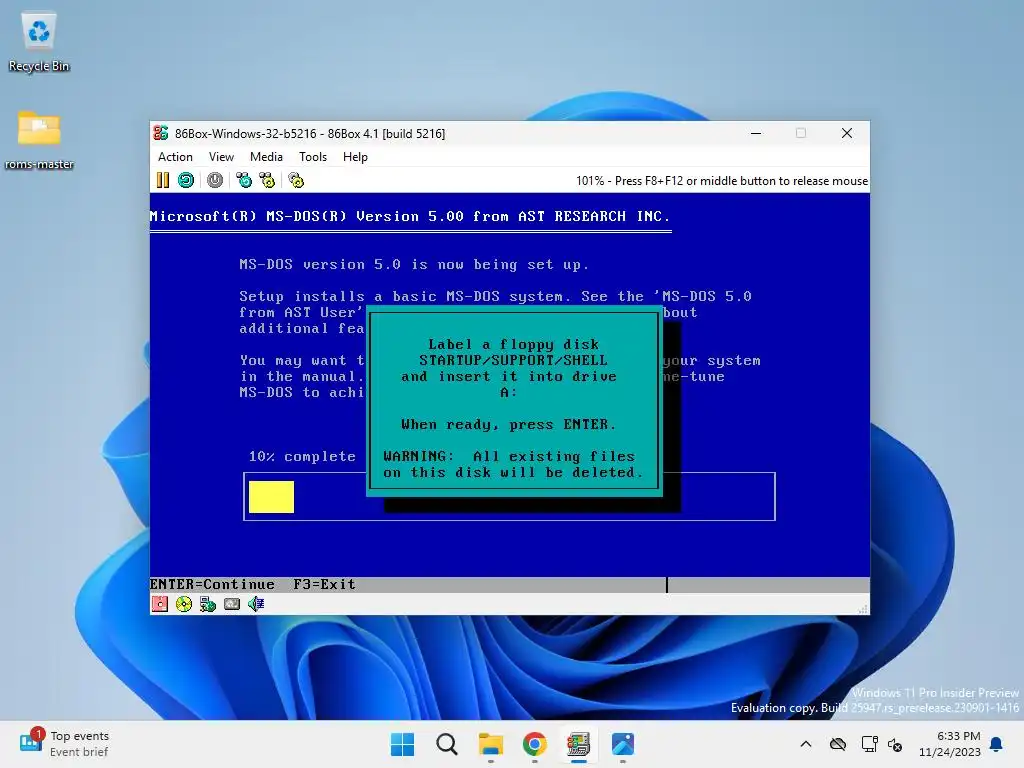The height and width of the screenshot is (768, 1024).
Task: Click the 86Box icon in the taskbar
Action: point(579,744)
